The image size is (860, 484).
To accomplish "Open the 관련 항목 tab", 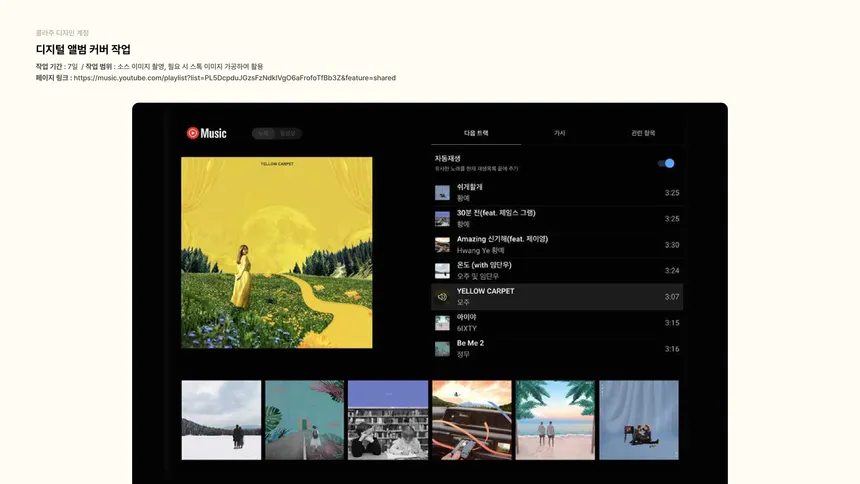I will coord(643,133).
